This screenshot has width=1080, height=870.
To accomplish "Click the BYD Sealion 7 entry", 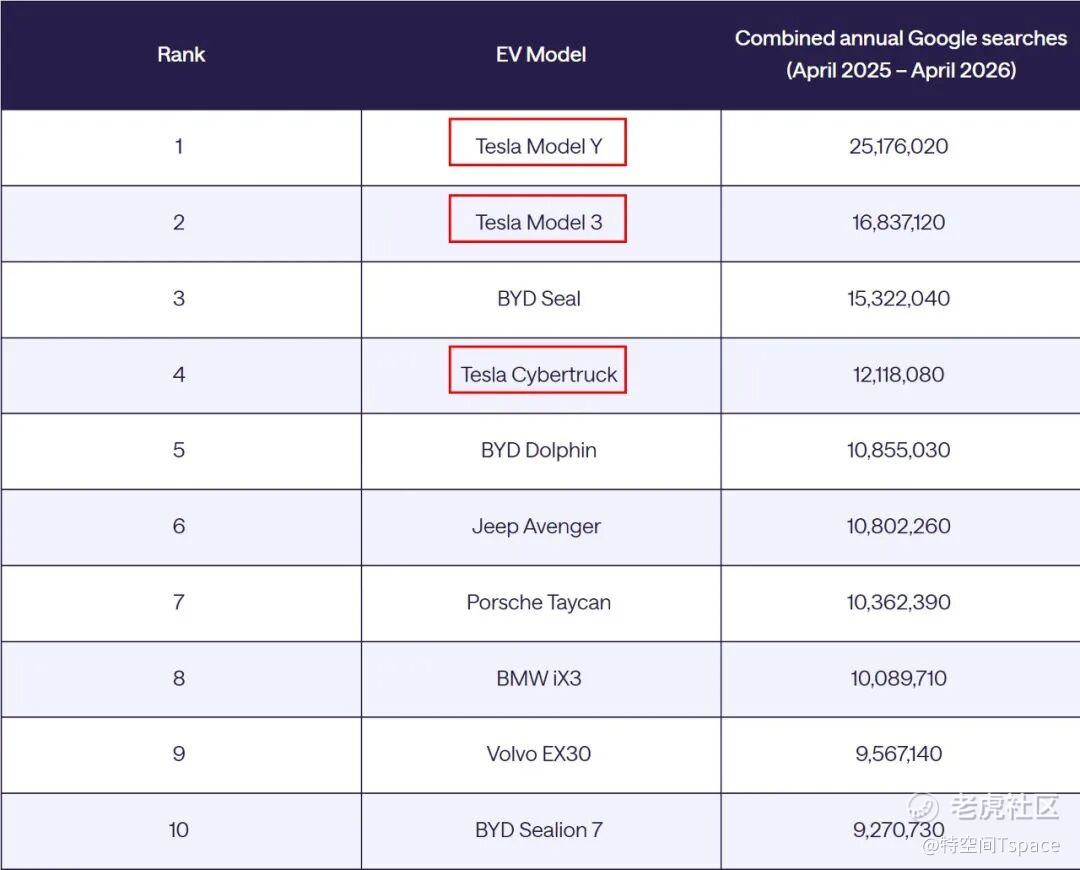I will [539, 830].
